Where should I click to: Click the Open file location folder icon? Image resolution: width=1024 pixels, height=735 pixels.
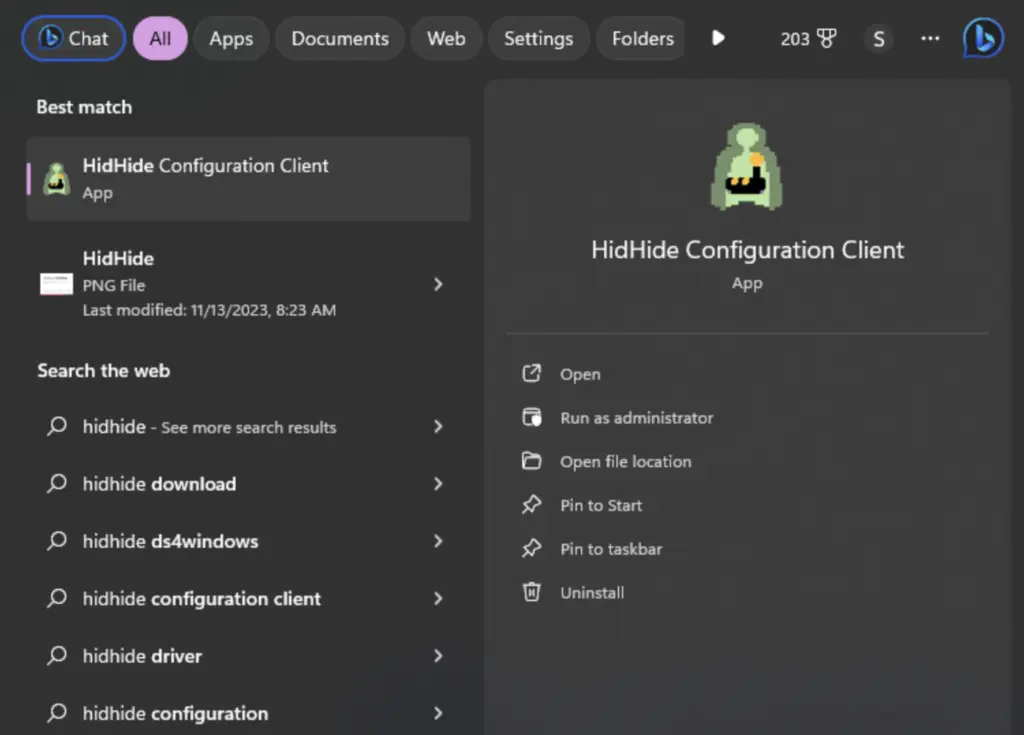click(532, 461)
